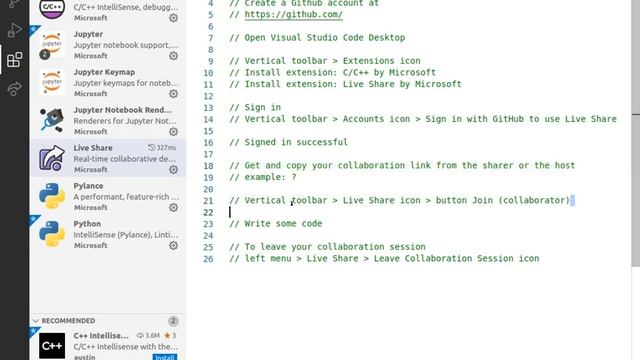The width and height of the screenshot is (640, 360).
Task: Select the Python extension logo
Action: pyautogui.click(x=52, y=234)
